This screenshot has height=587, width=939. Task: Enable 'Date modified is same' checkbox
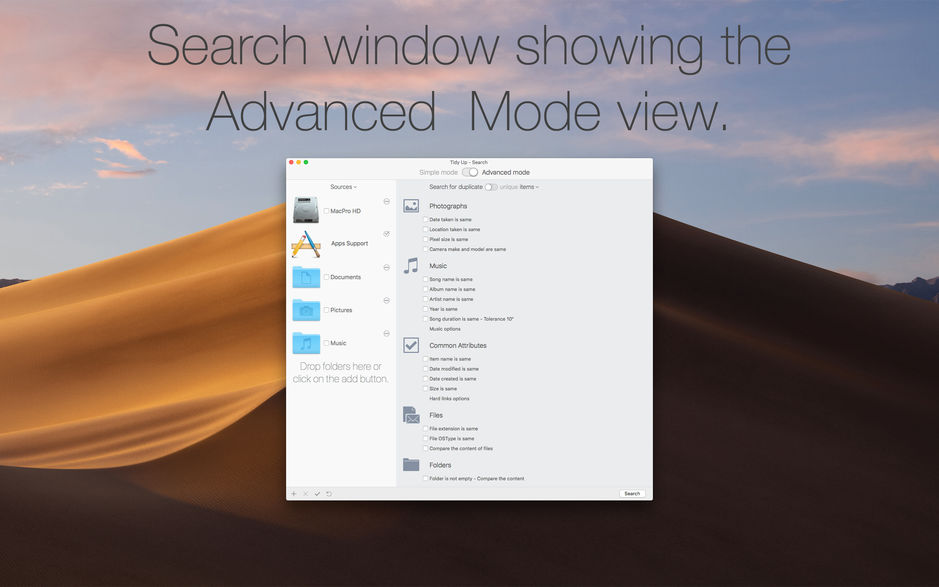[426, 368]
